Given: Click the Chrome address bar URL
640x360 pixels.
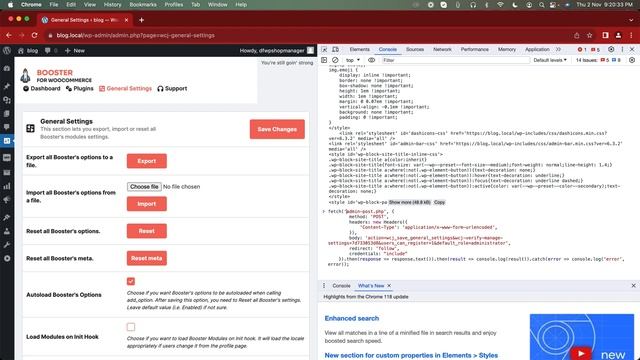Looking at the screenshot, I should (136, 36).
